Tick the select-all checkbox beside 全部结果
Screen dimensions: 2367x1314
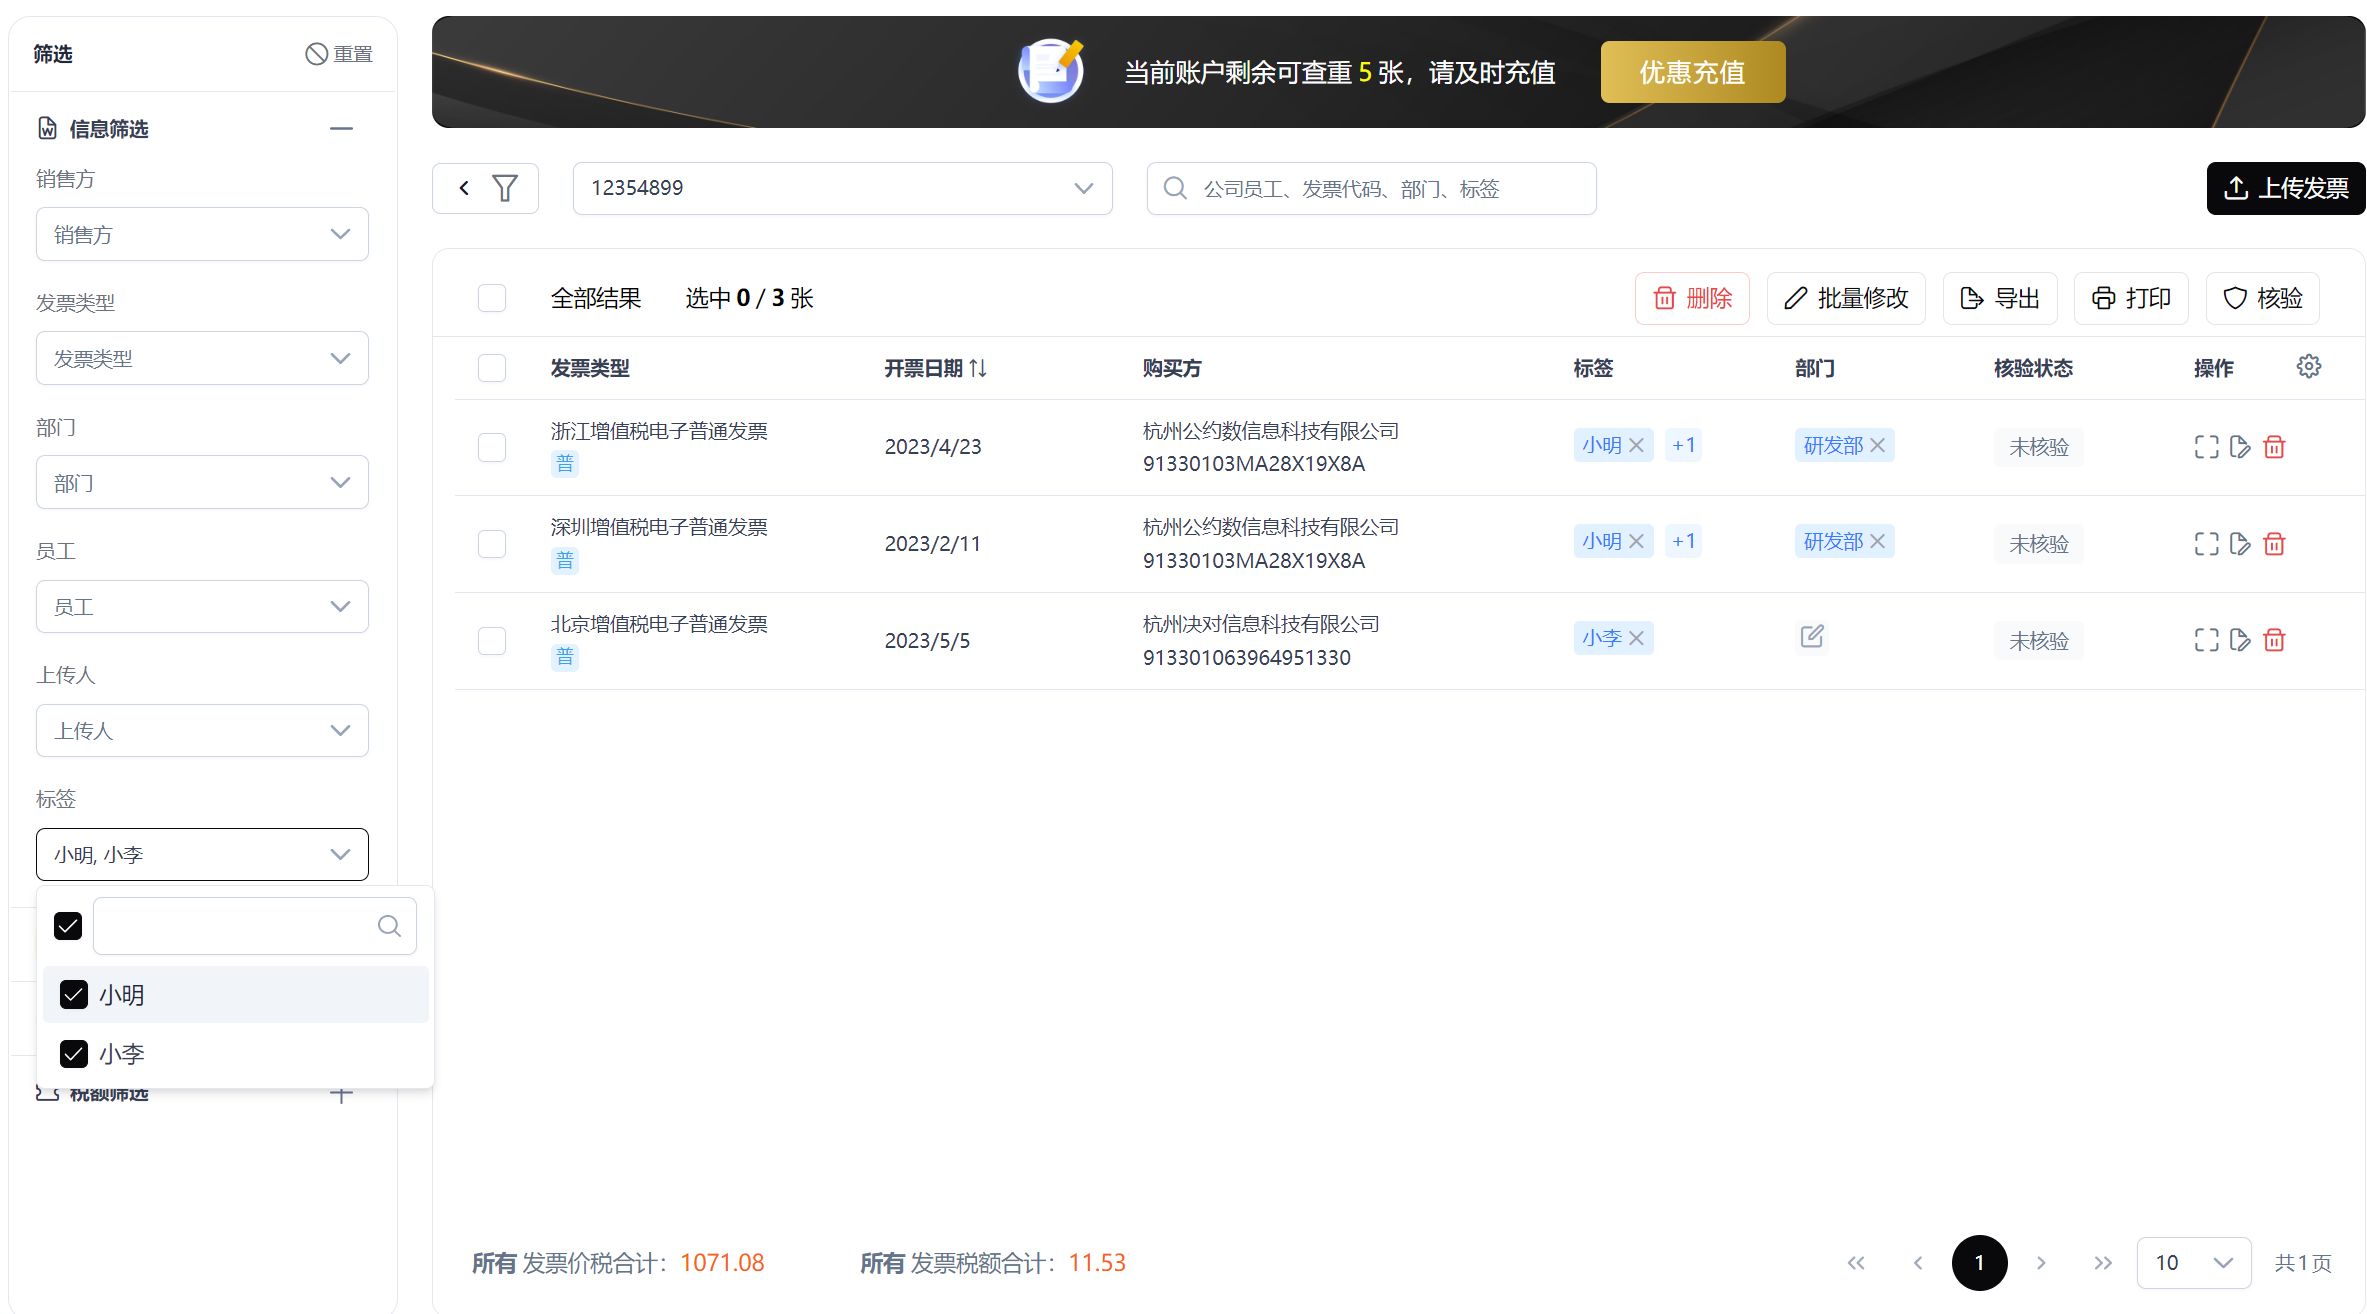tap(492, 298)
